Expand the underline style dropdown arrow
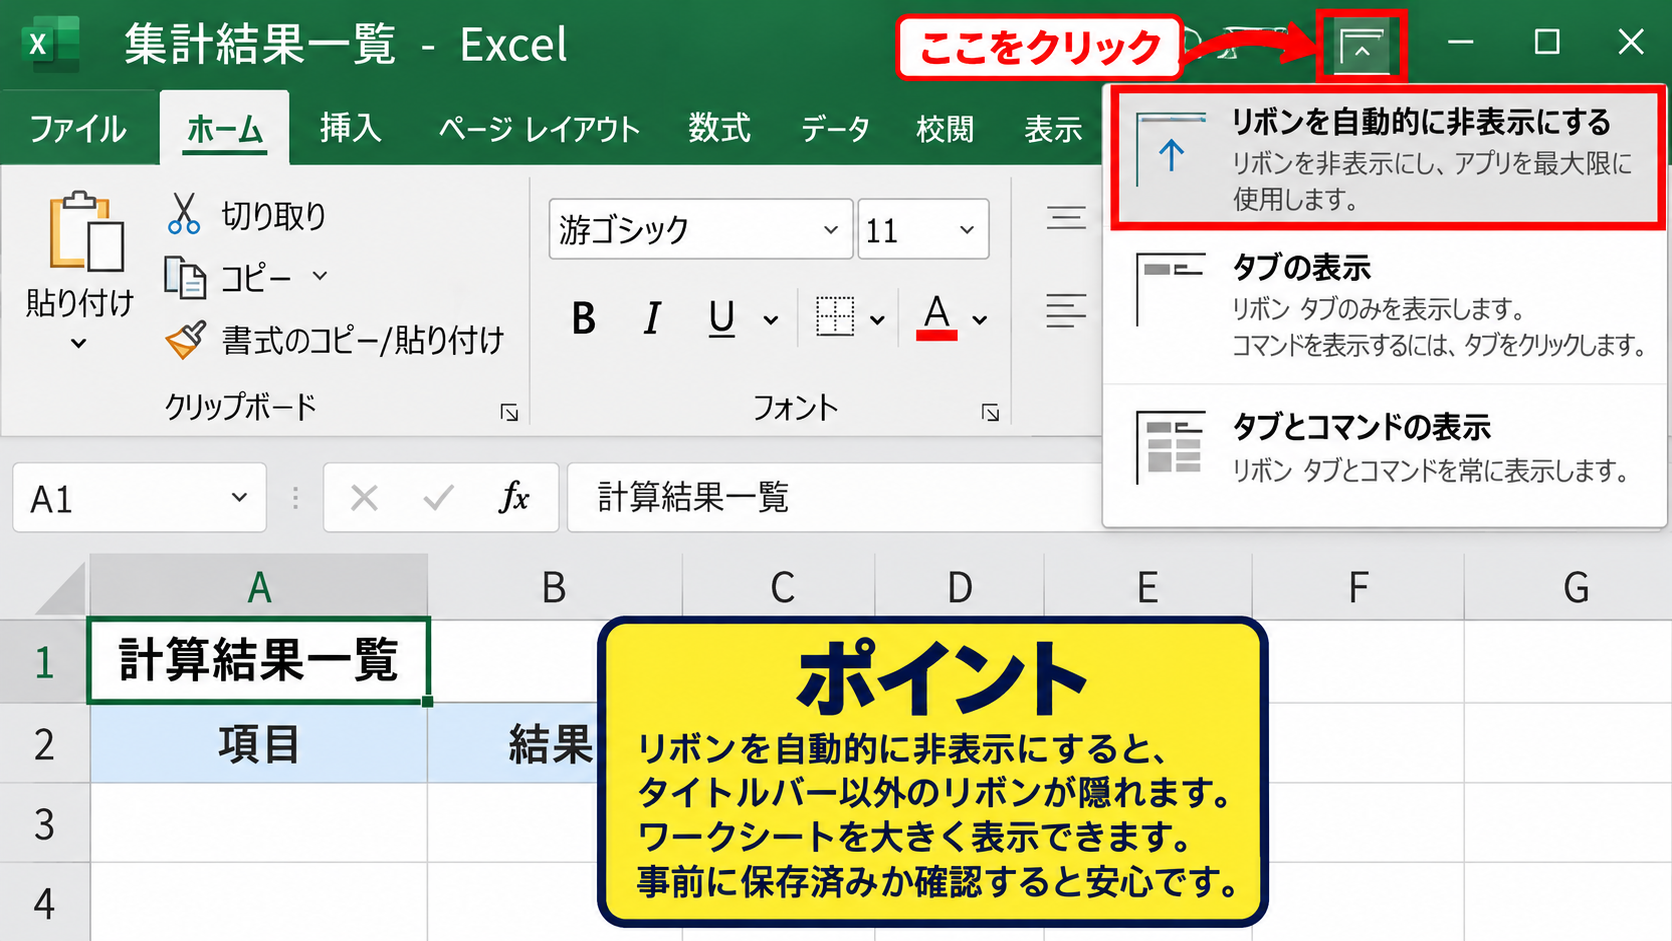Screen dimensions: 1672x941 pyautogui.click(x=771, y=321)
